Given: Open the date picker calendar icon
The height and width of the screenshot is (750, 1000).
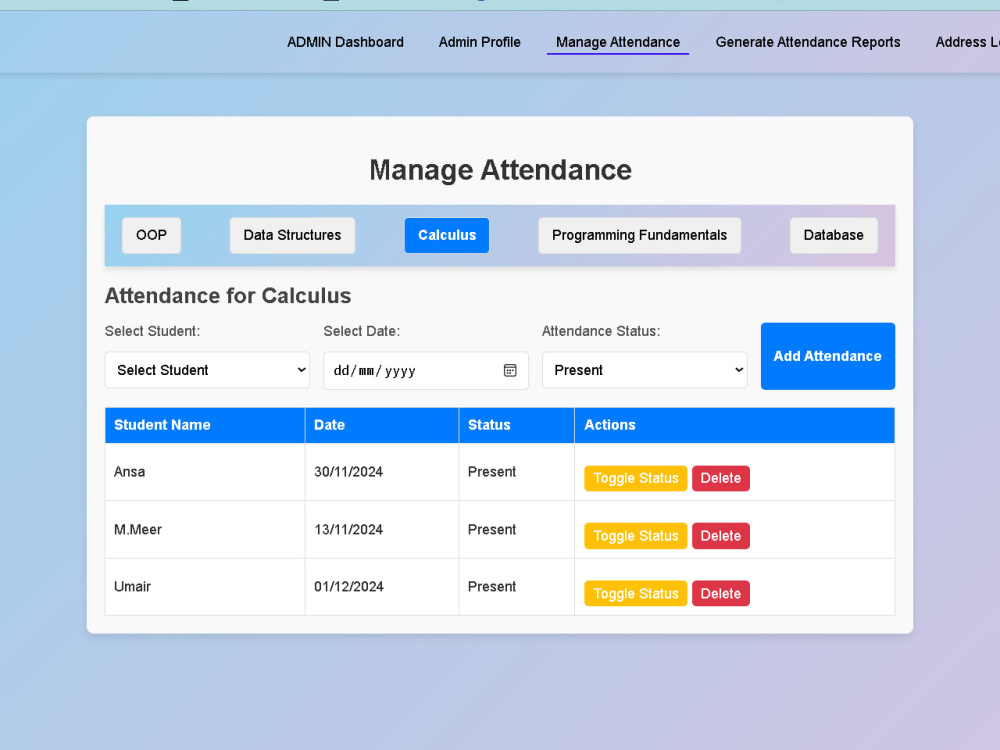Looking at the screenshot, I should [x=510, y=371].
